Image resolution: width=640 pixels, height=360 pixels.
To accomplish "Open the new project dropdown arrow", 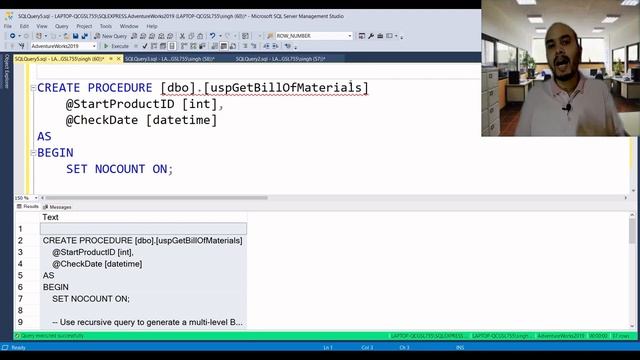I will (45, 36).
